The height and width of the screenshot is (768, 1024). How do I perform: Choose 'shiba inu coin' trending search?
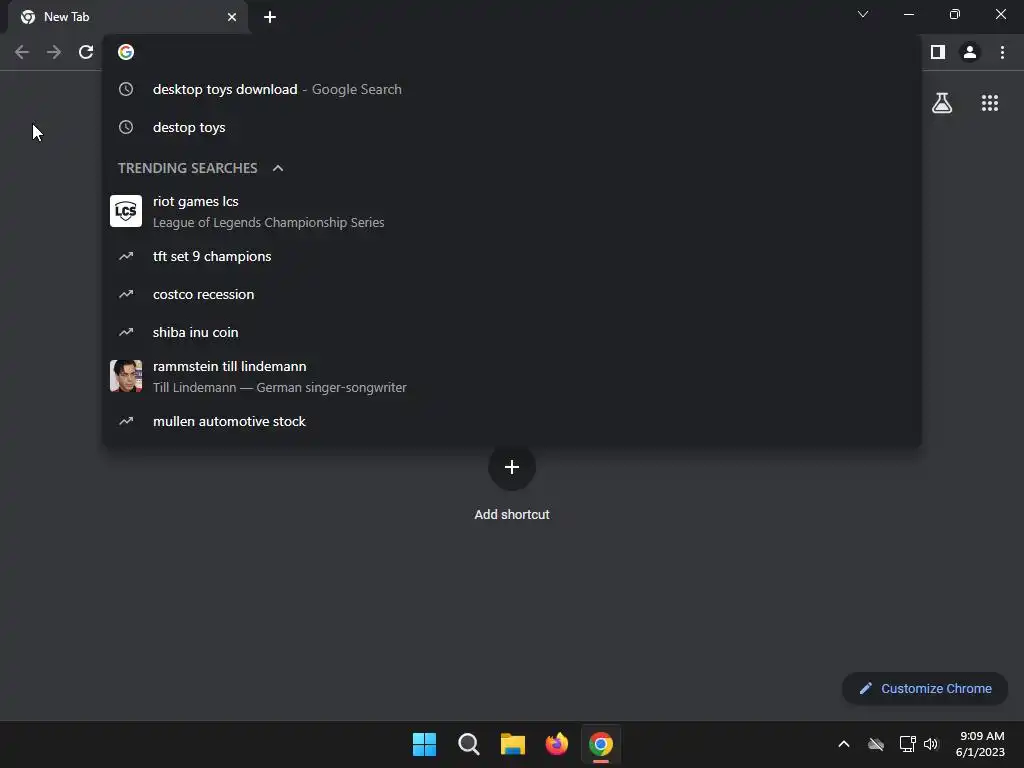[512, 332]
